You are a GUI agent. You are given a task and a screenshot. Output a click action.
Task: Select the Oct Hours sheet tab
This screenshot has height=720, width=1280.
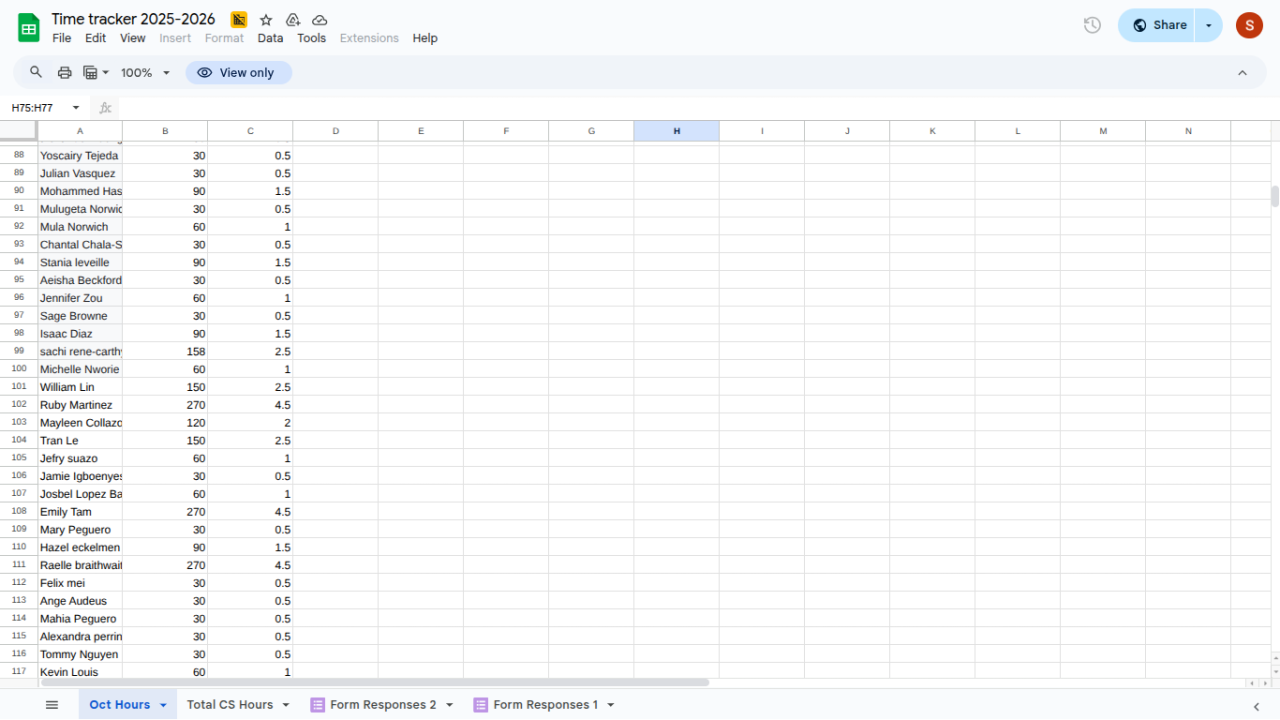120,705
